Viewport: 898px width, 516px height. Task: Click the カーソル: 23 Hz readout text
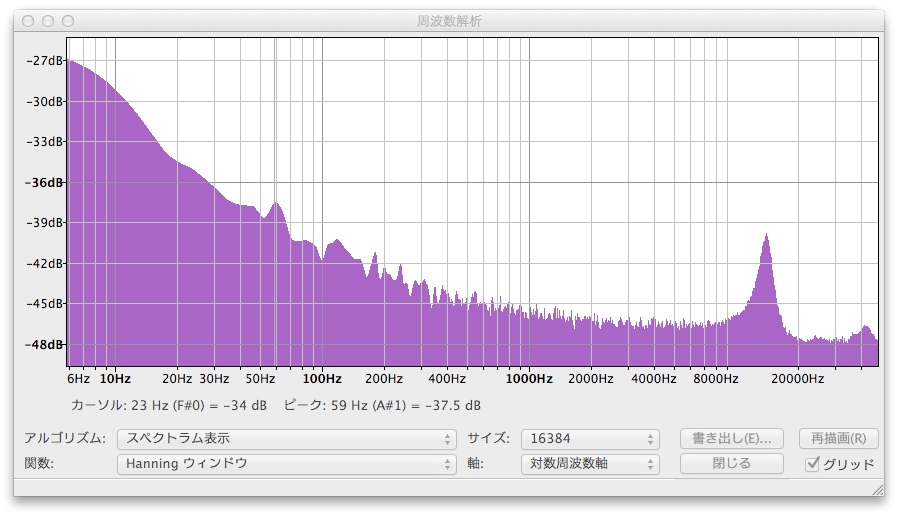click(168, 405)
